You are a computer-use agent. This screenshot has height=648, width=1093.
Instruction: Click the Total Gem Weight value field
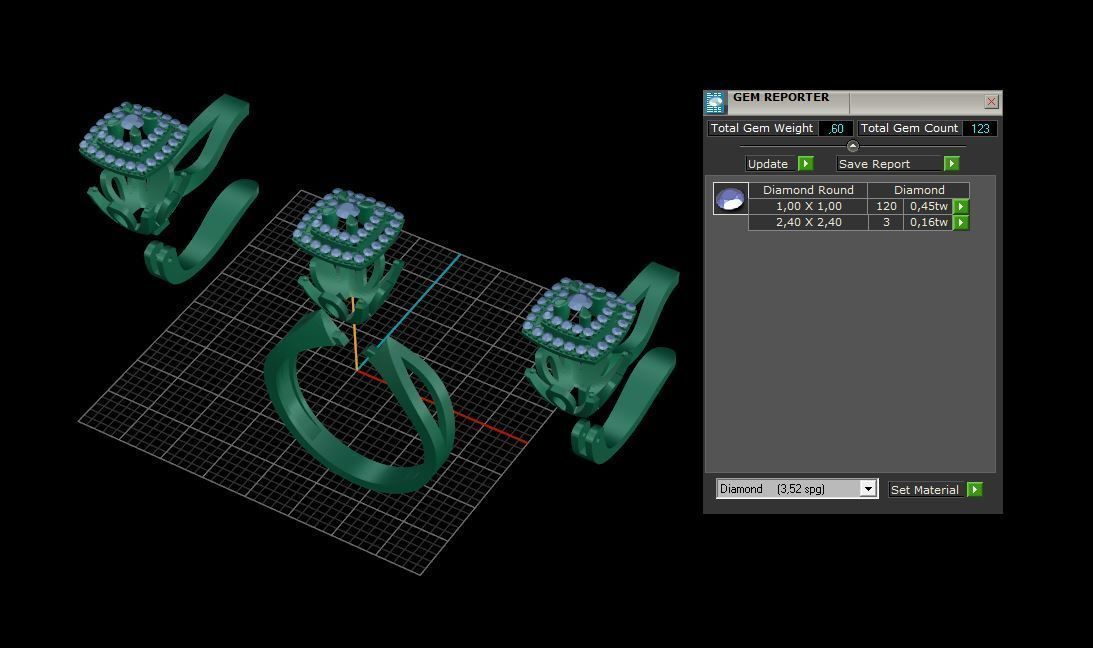point(837,128)
